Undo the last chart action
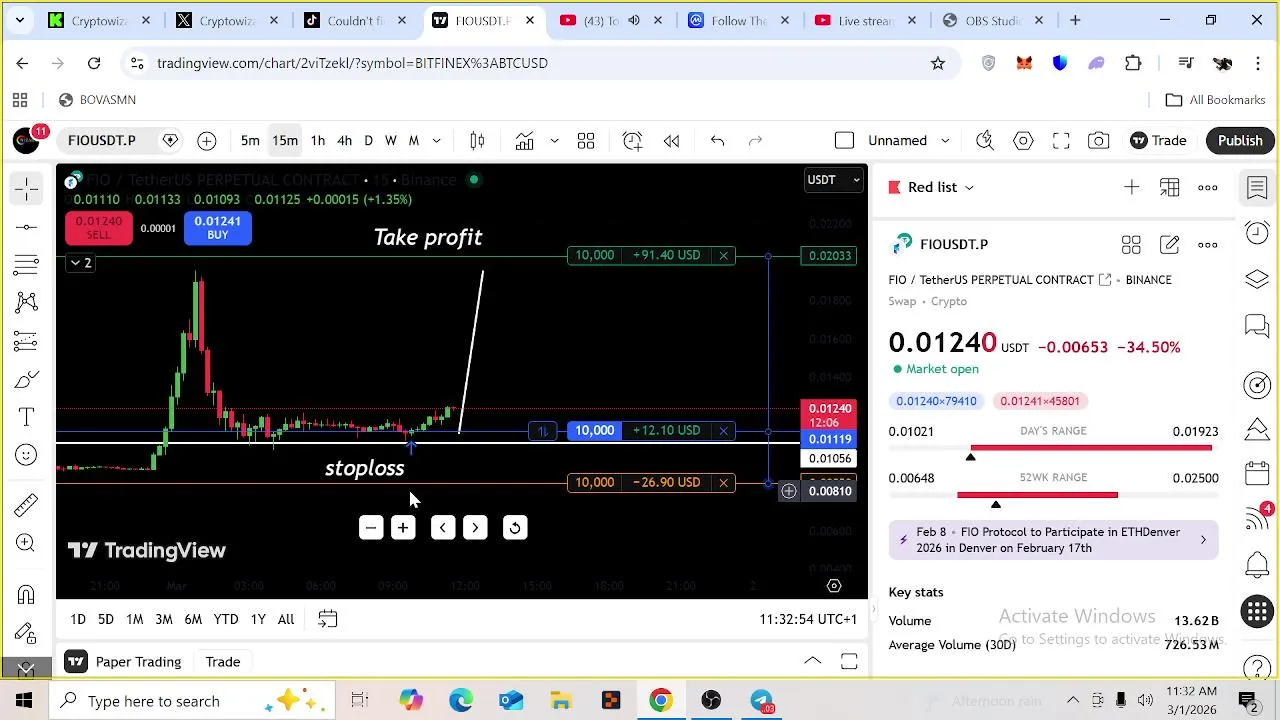This screenshot has width=1280, height=720. coord(717,141)
